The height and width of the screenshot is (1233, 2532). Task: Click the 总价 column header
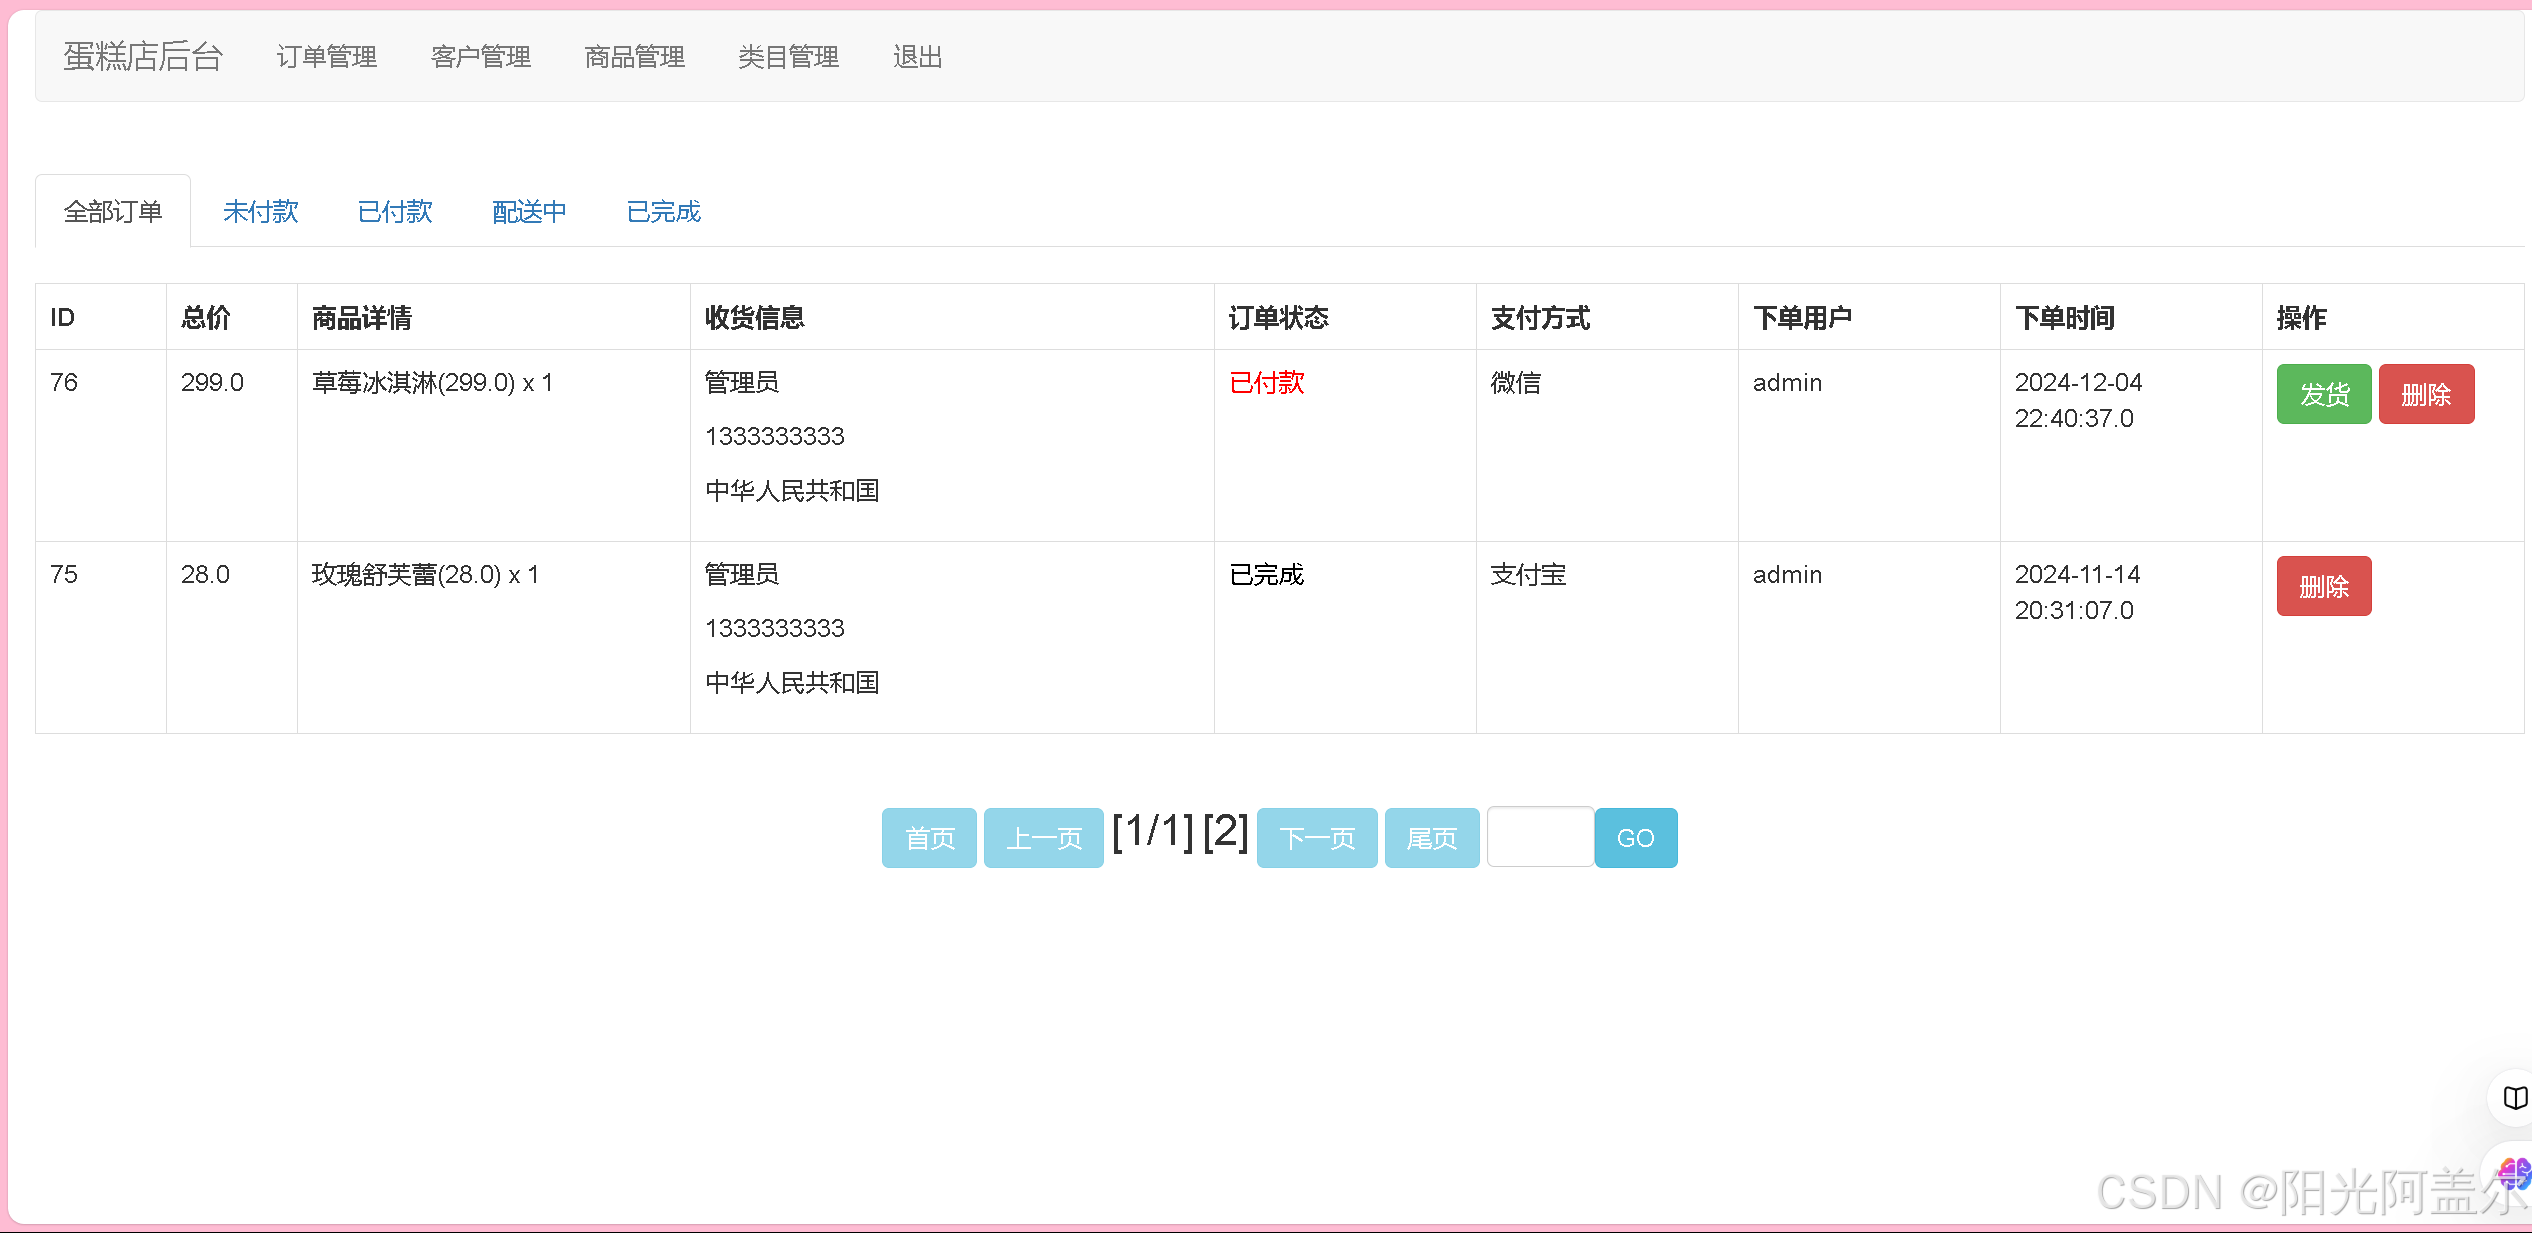pyautogui.click(x=206, y=317)
